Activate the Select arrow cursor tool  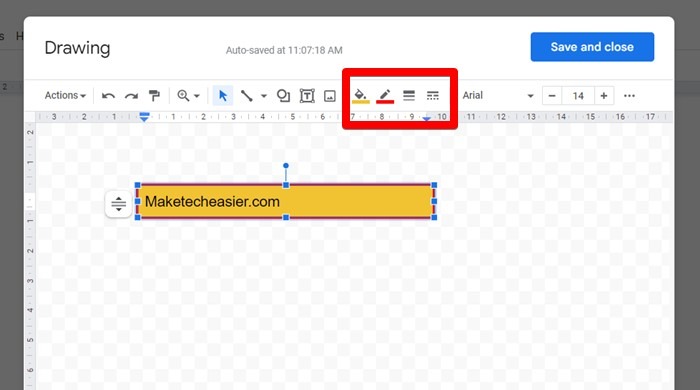point(223,95)
